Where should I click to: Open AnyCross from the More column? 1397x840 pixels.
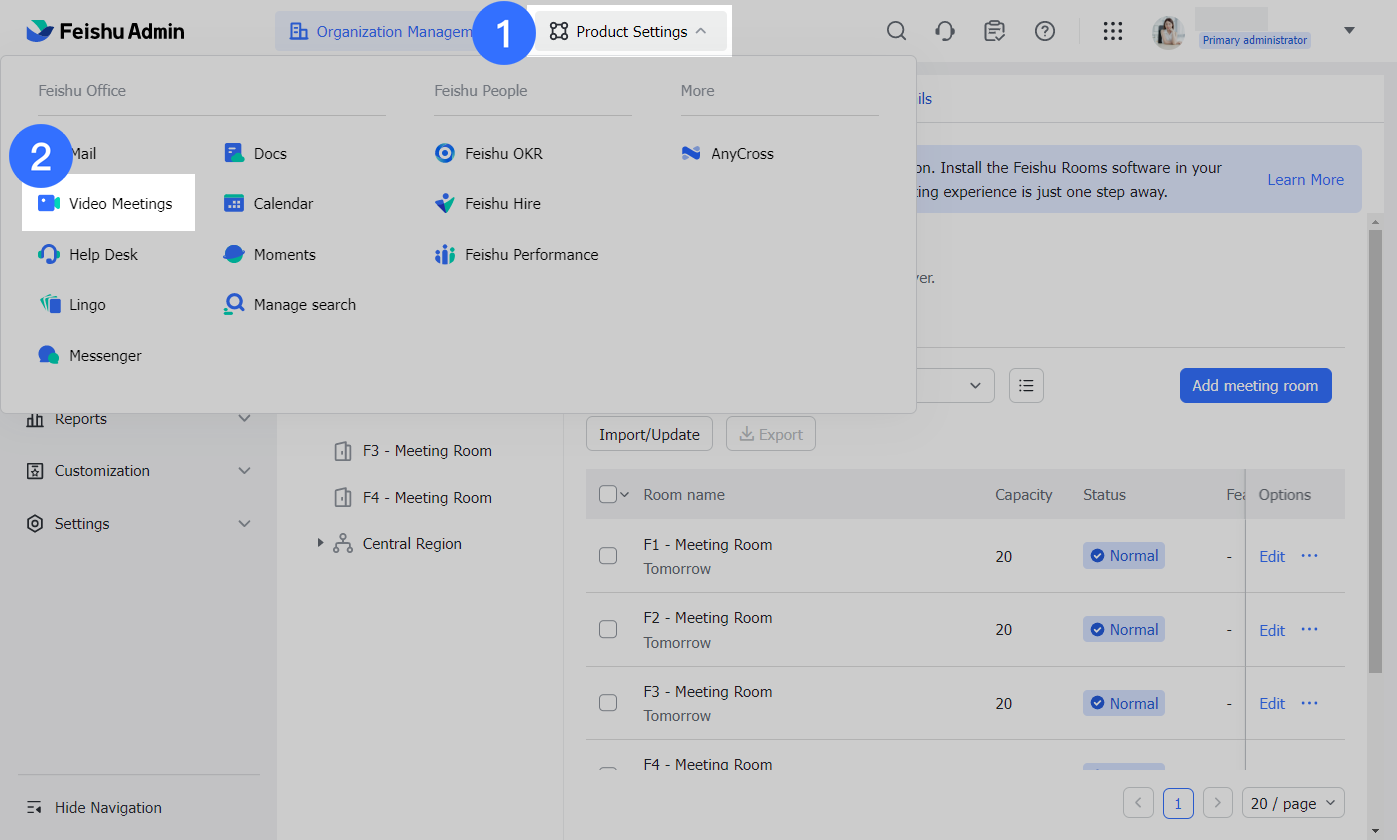tap(728, 154)
